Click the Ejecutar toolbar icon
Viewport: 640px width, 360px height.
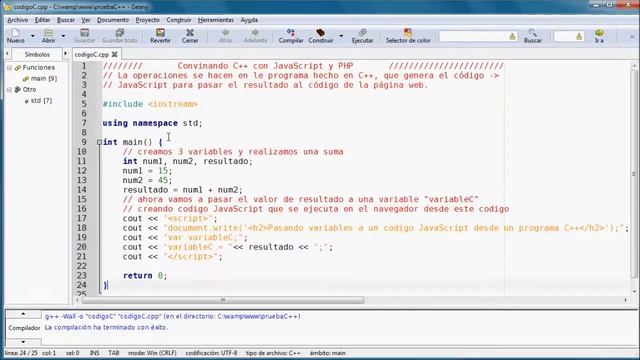click(x=362, y=36)
